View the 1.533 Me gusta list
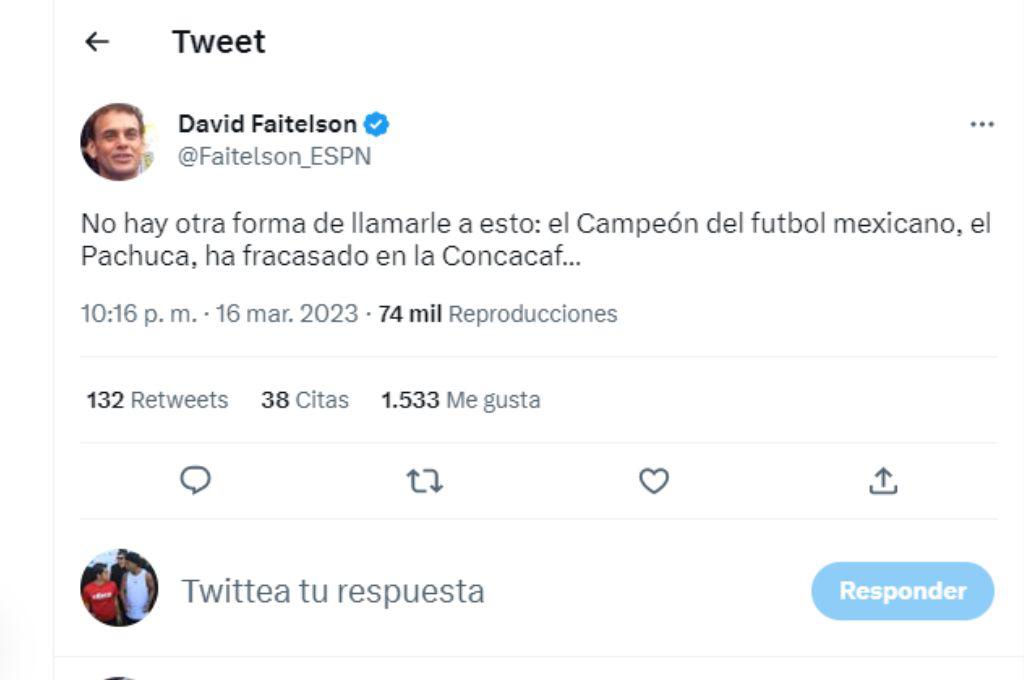This screenshot has height=680, width=1024. click(460, 400)
